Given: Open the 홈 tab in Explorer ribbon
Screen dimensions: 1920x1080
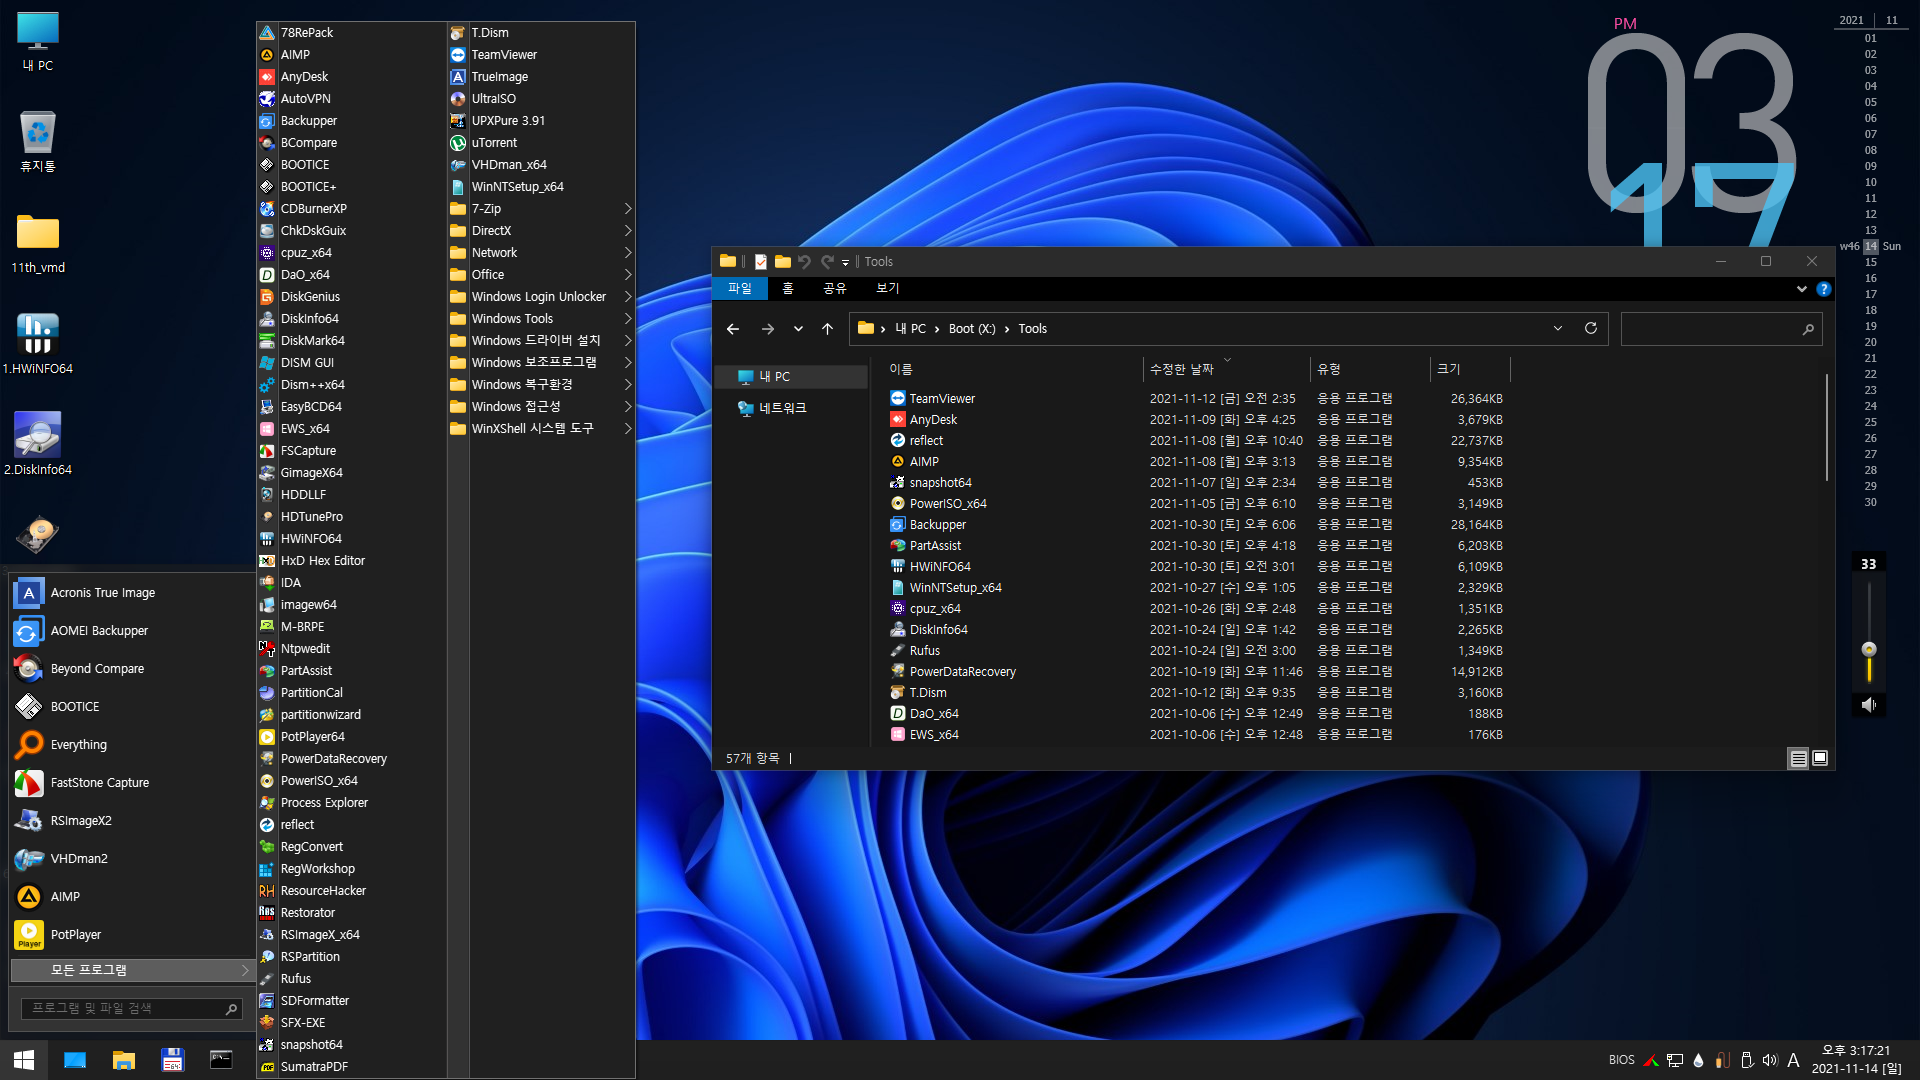Looking at the screenshot, I should coord(788,289).
